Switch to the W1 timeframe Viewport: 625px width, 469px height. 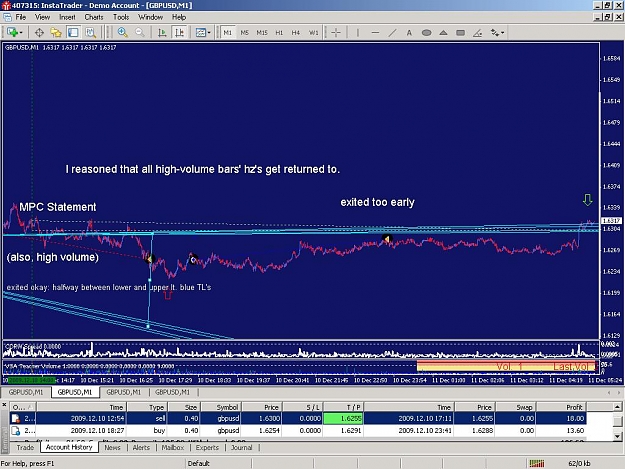click(x=314, y=33)
